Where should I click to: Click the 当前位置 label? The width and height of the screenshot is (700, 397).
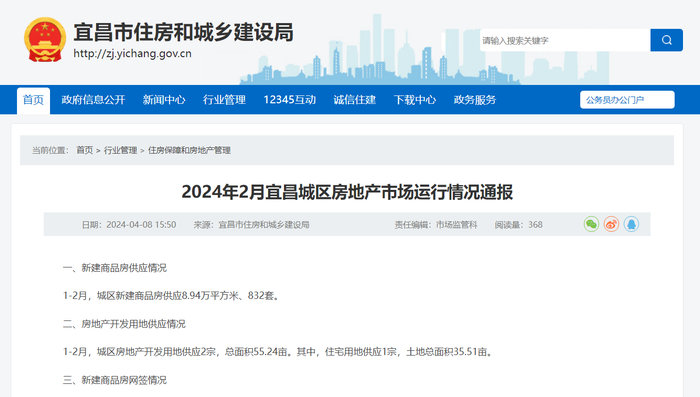[x=50, y=150]
